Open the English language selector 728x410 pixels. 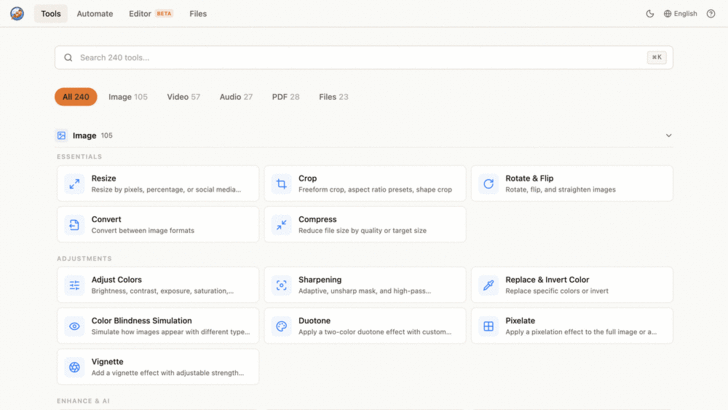(x=680, y=14)
